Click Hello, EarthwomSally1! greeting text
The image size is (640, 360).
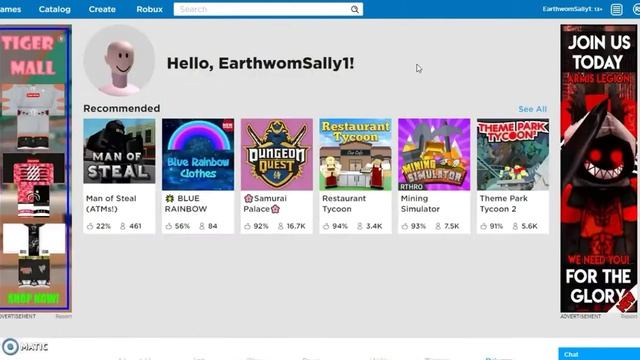pyautogui.click(x=260, y=63)
